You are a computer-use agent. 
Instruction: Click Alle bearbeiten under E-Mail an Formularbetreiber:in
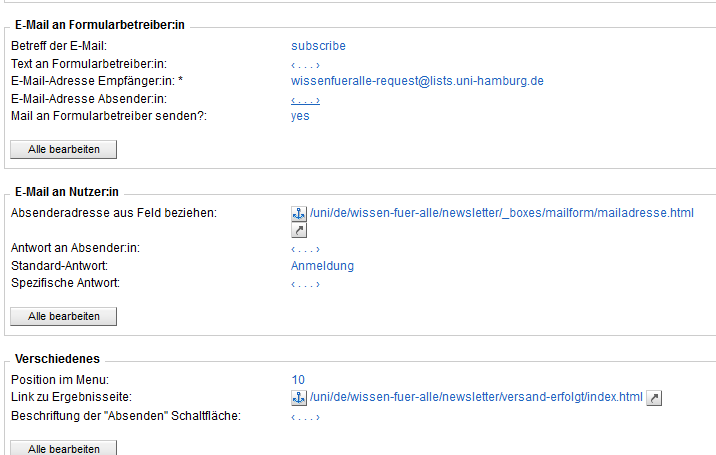[63, 149]
